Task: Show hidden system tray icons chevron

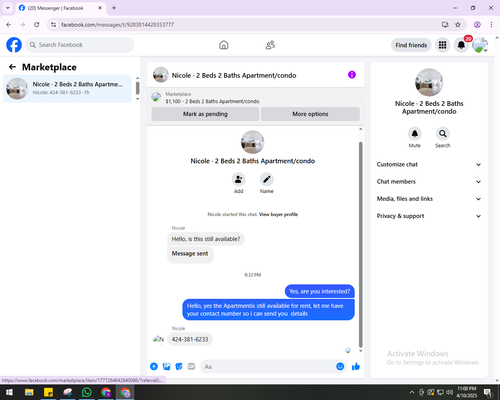Action: pyautogui.click(x=412, y=392)
